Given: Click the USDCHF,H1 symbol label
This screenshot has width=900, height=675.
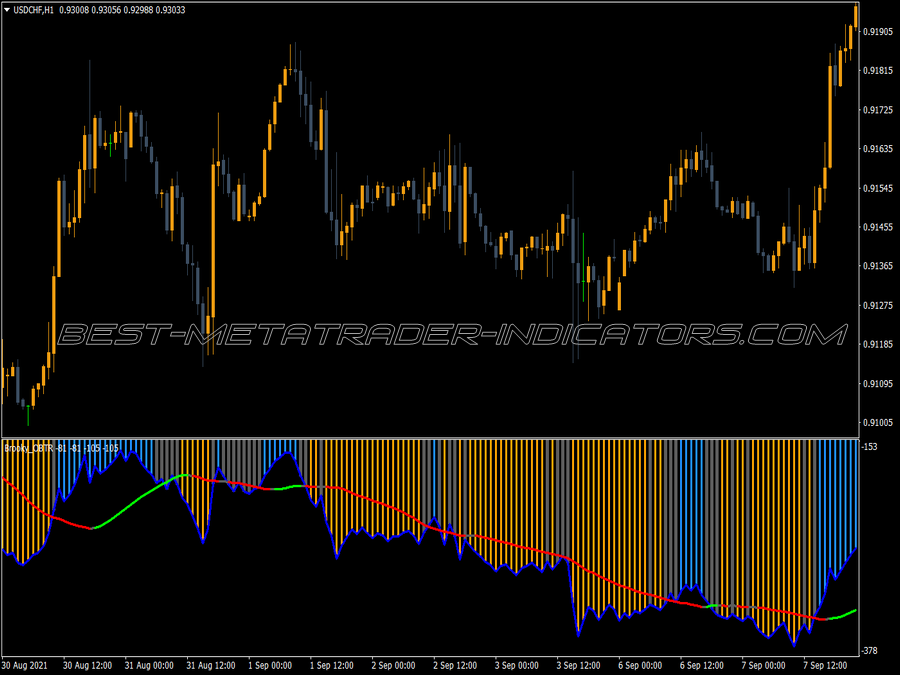Looking at the screenshot, I should coord(33,10).
